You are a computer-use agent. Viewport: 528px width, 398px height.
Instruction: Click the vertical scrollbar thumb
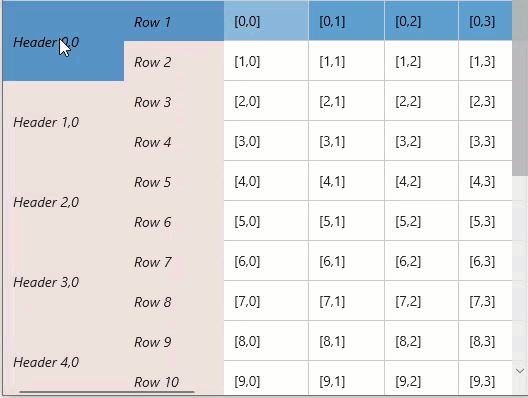tap(520, 88)
